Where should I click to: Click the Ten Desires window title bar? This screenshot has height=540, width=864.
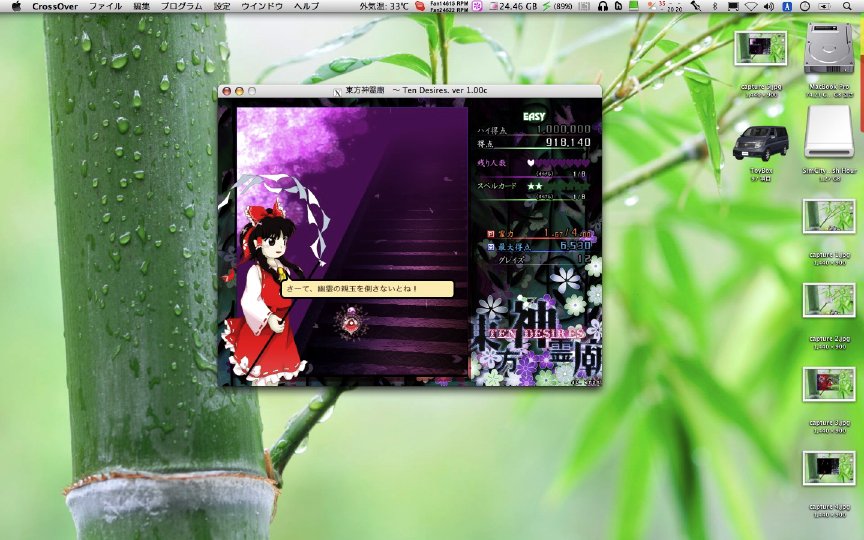(409, 91)
